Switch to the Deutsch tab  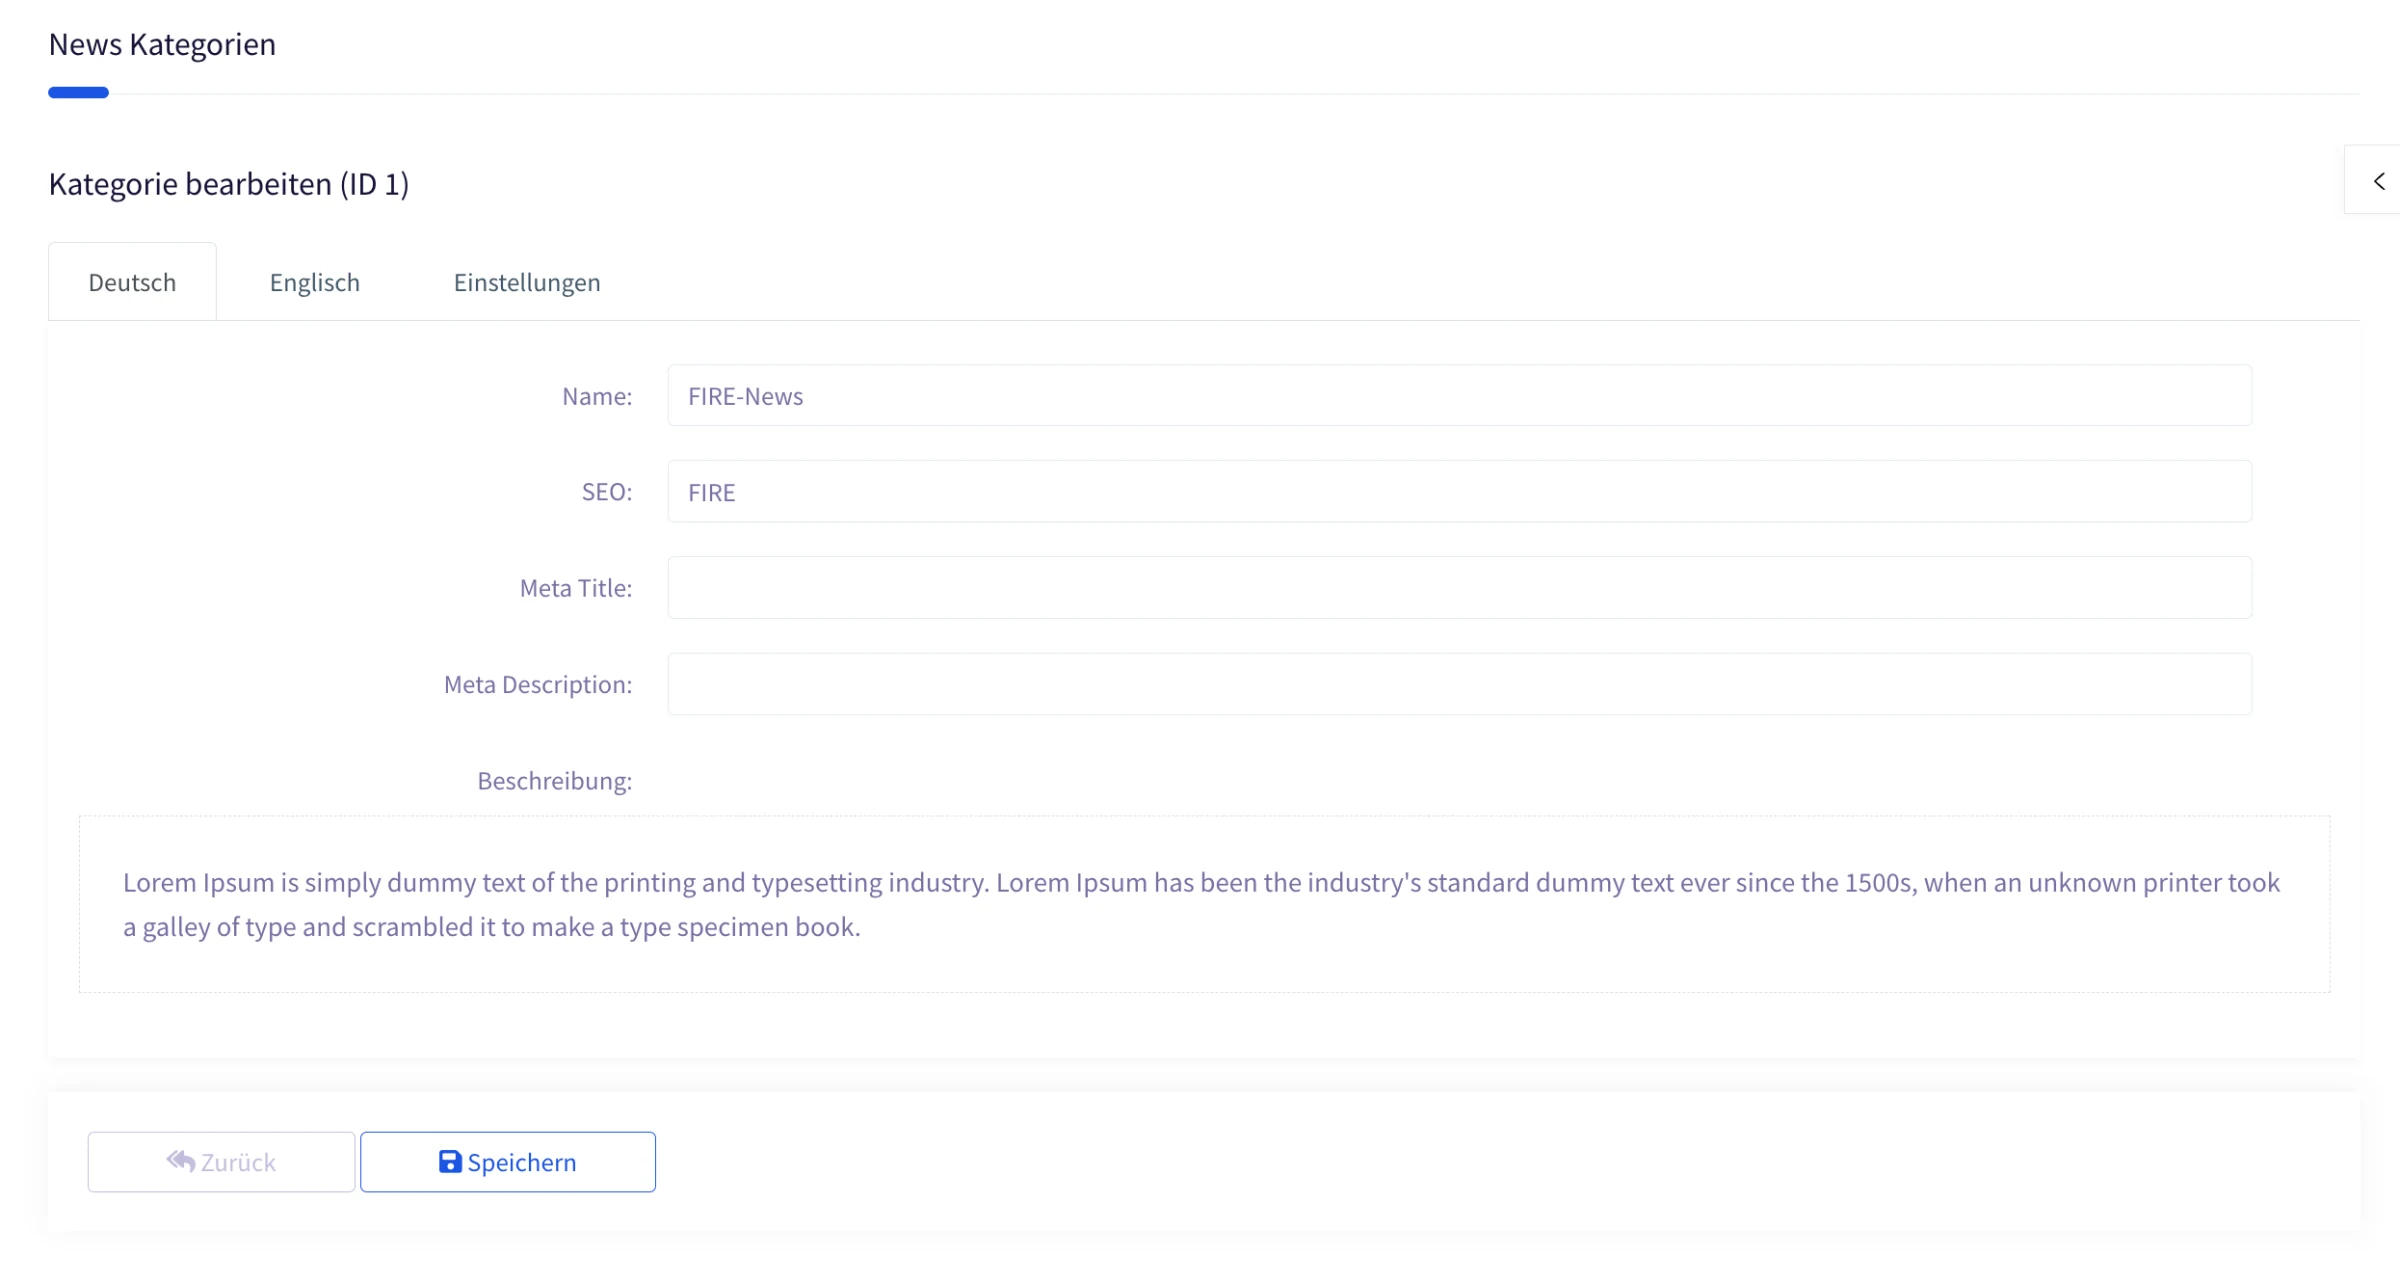[132, 282]
